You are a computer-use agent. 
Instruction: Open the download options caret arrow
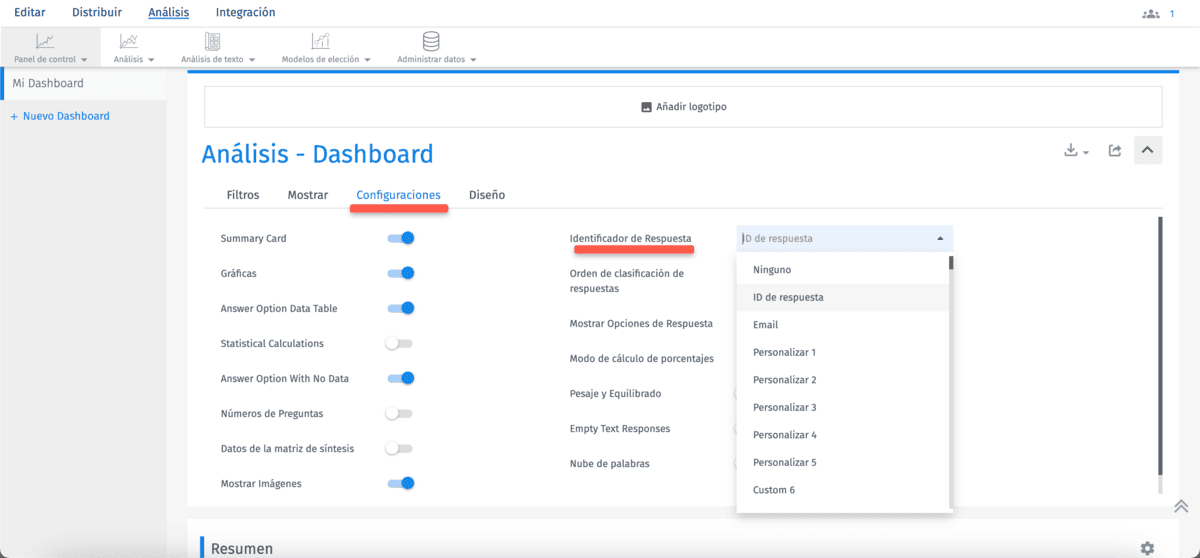click(1086, 153)
